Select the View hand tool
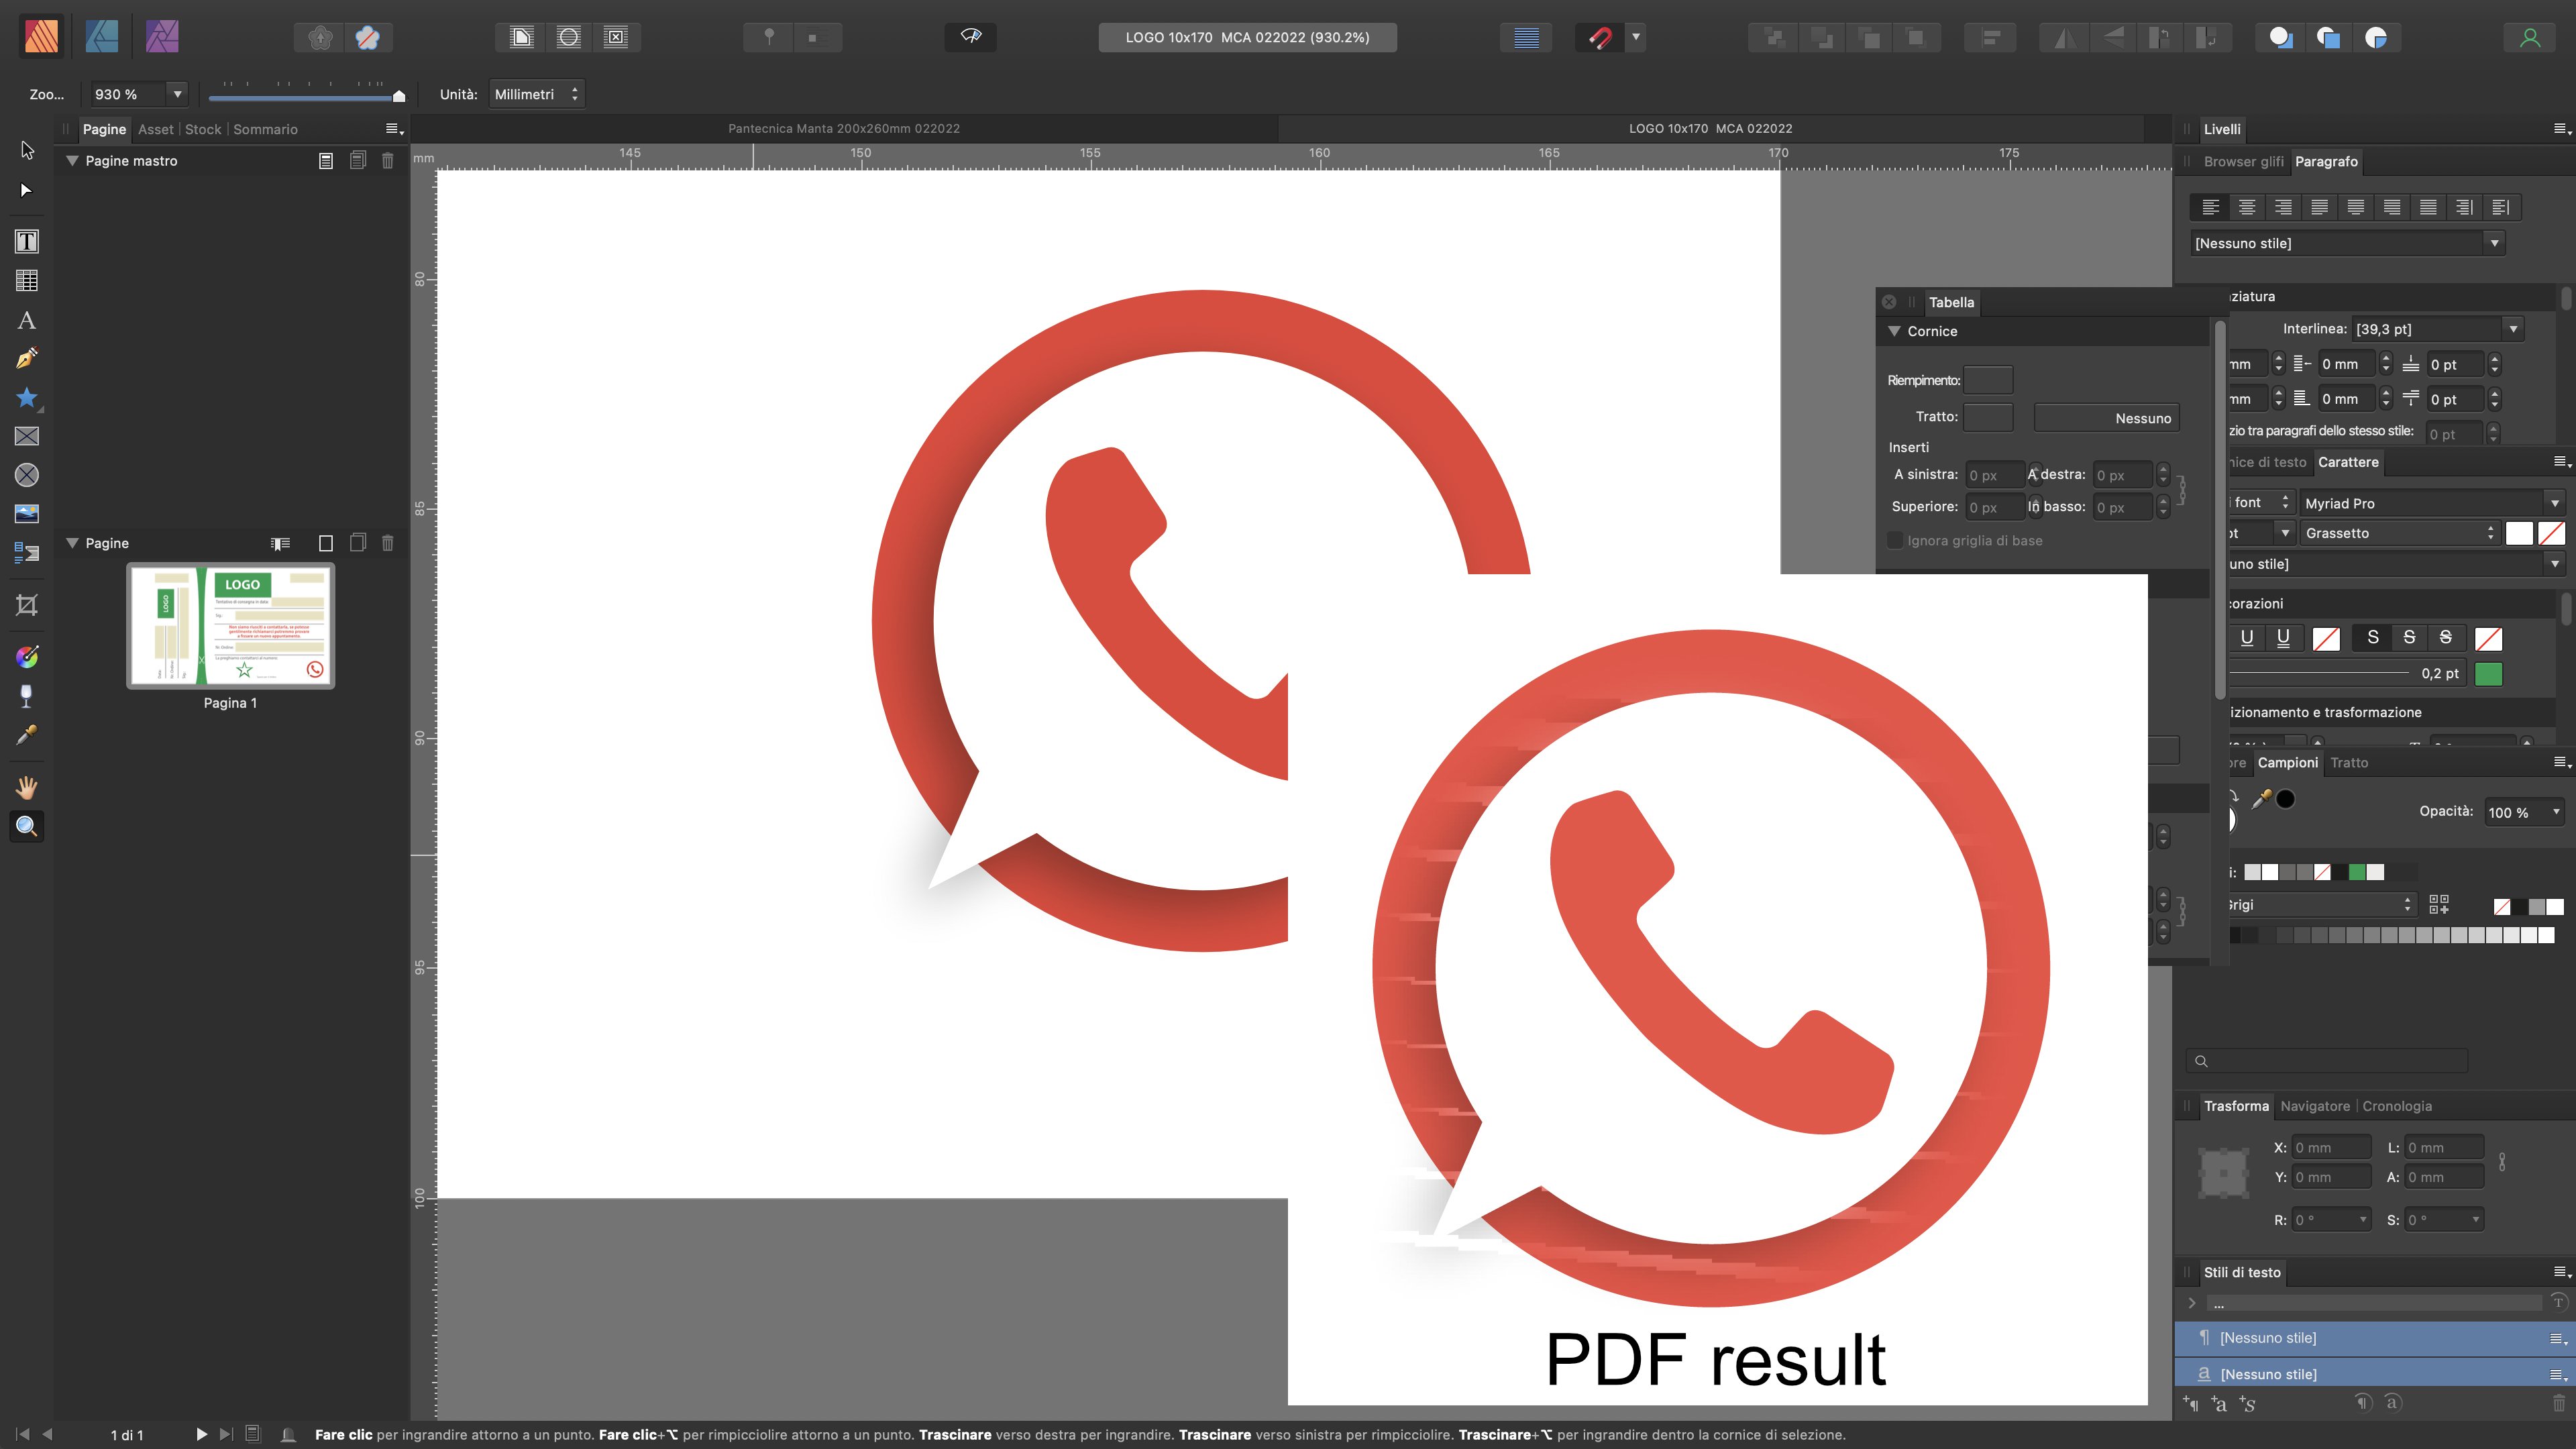Screen dimensions: 2576x1449 pos(27,788)
